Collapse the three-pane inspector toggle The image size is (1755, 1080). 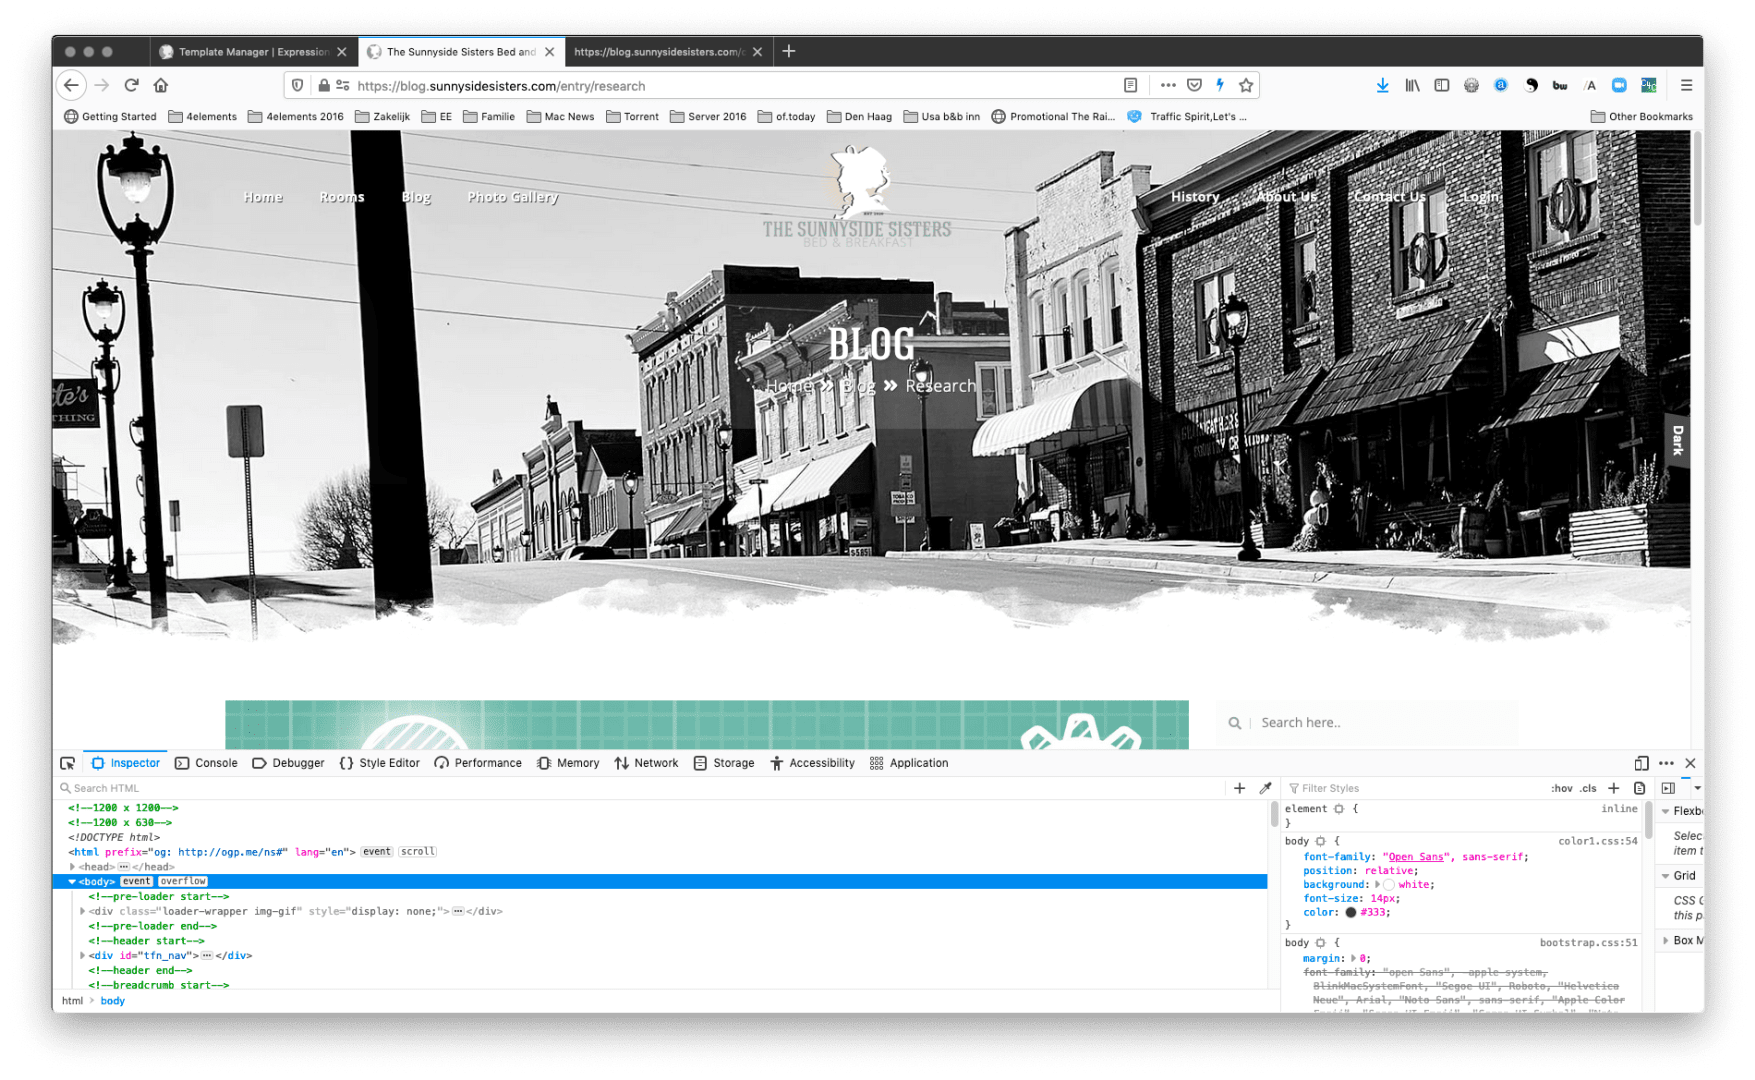tap(1668, 788)
